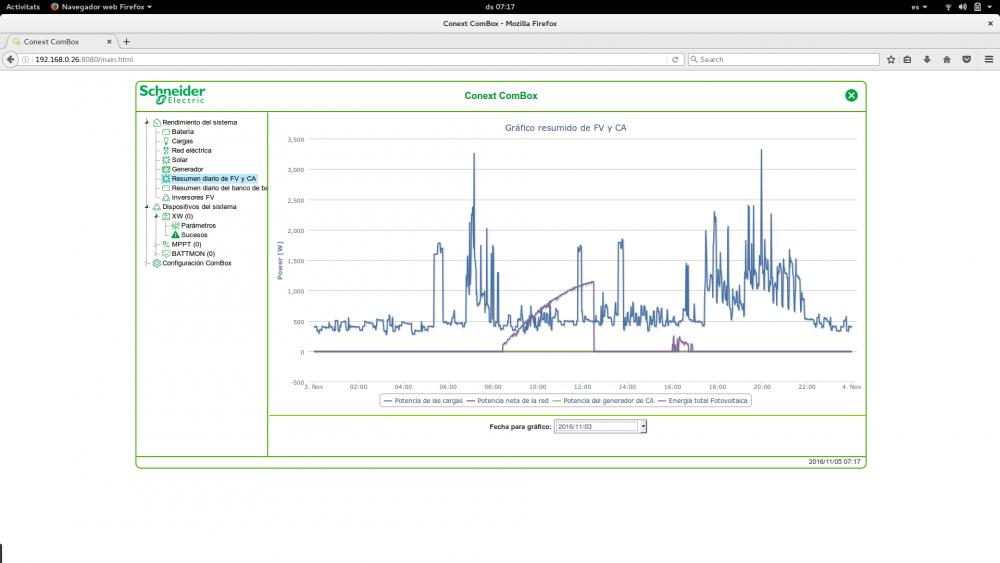Open the network wifi indicator
This screenshot has width=1000, height=563.
coord(948,7)
